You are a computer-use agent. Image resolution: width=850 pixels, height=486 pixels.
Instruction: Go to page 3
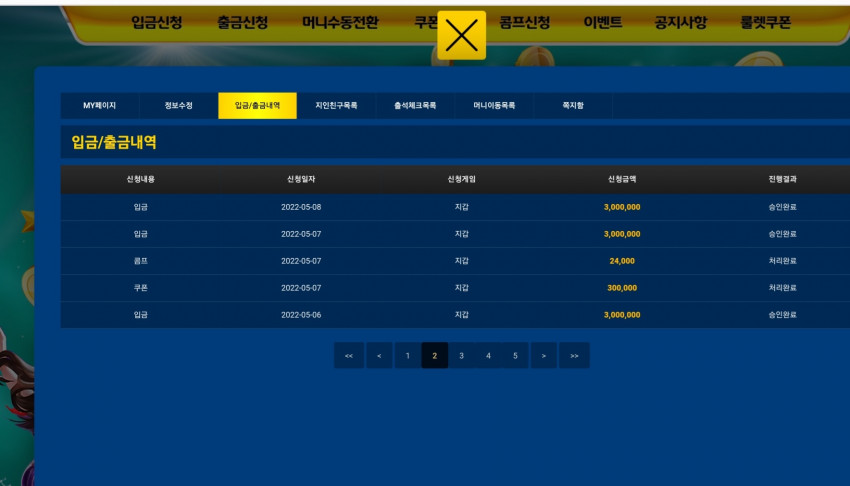click(461, 355)
